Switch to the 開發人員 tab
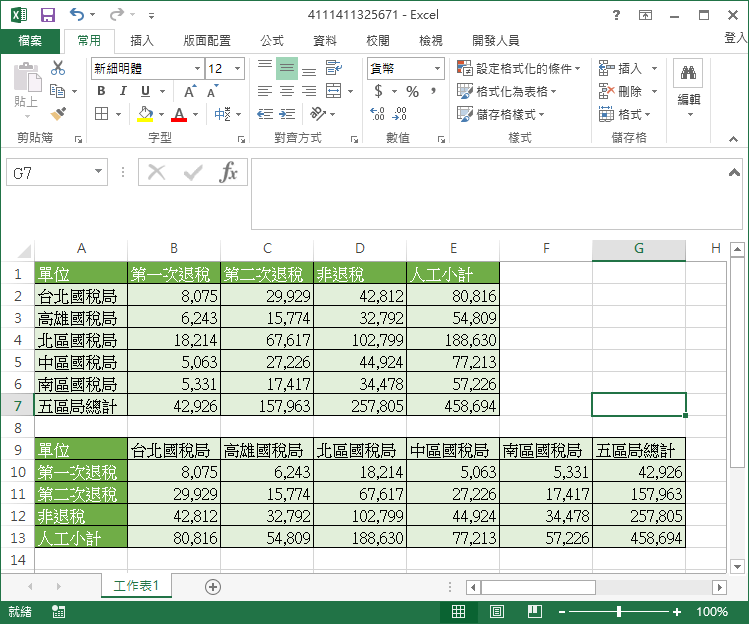This screenshot has height=624, width=749. pyautogui.click(x=495, y=41)
